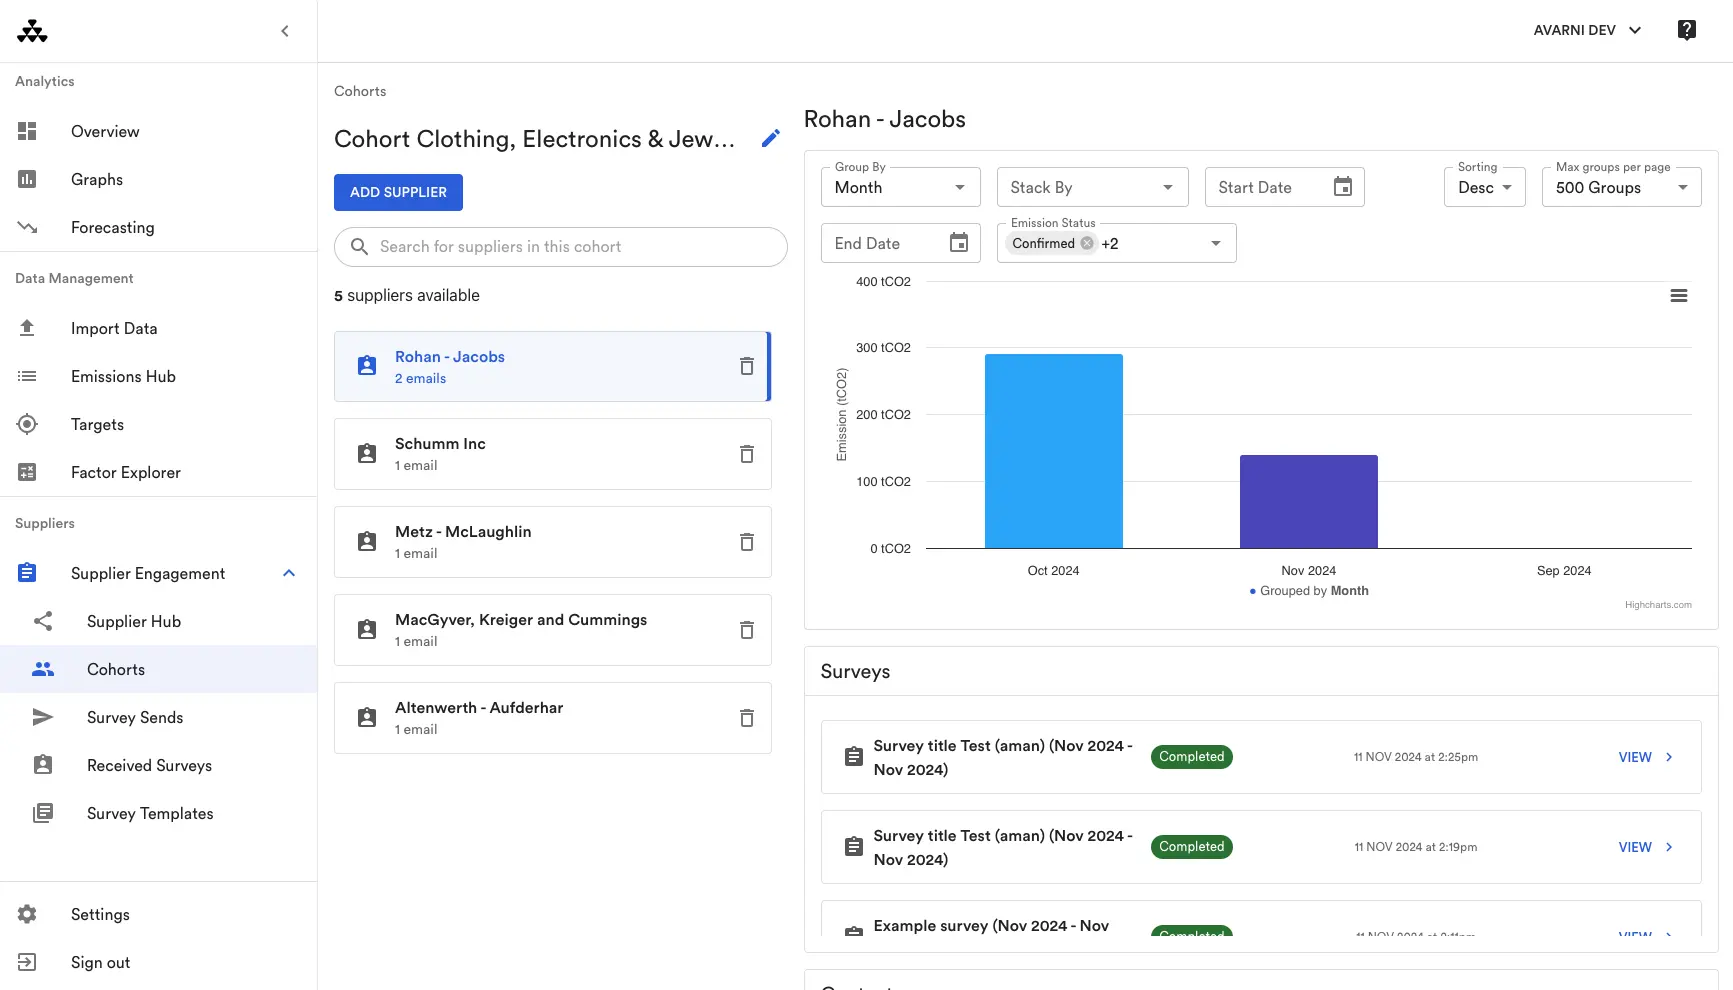Click the Received Surveys badge icon

click(x=43, y=765)
